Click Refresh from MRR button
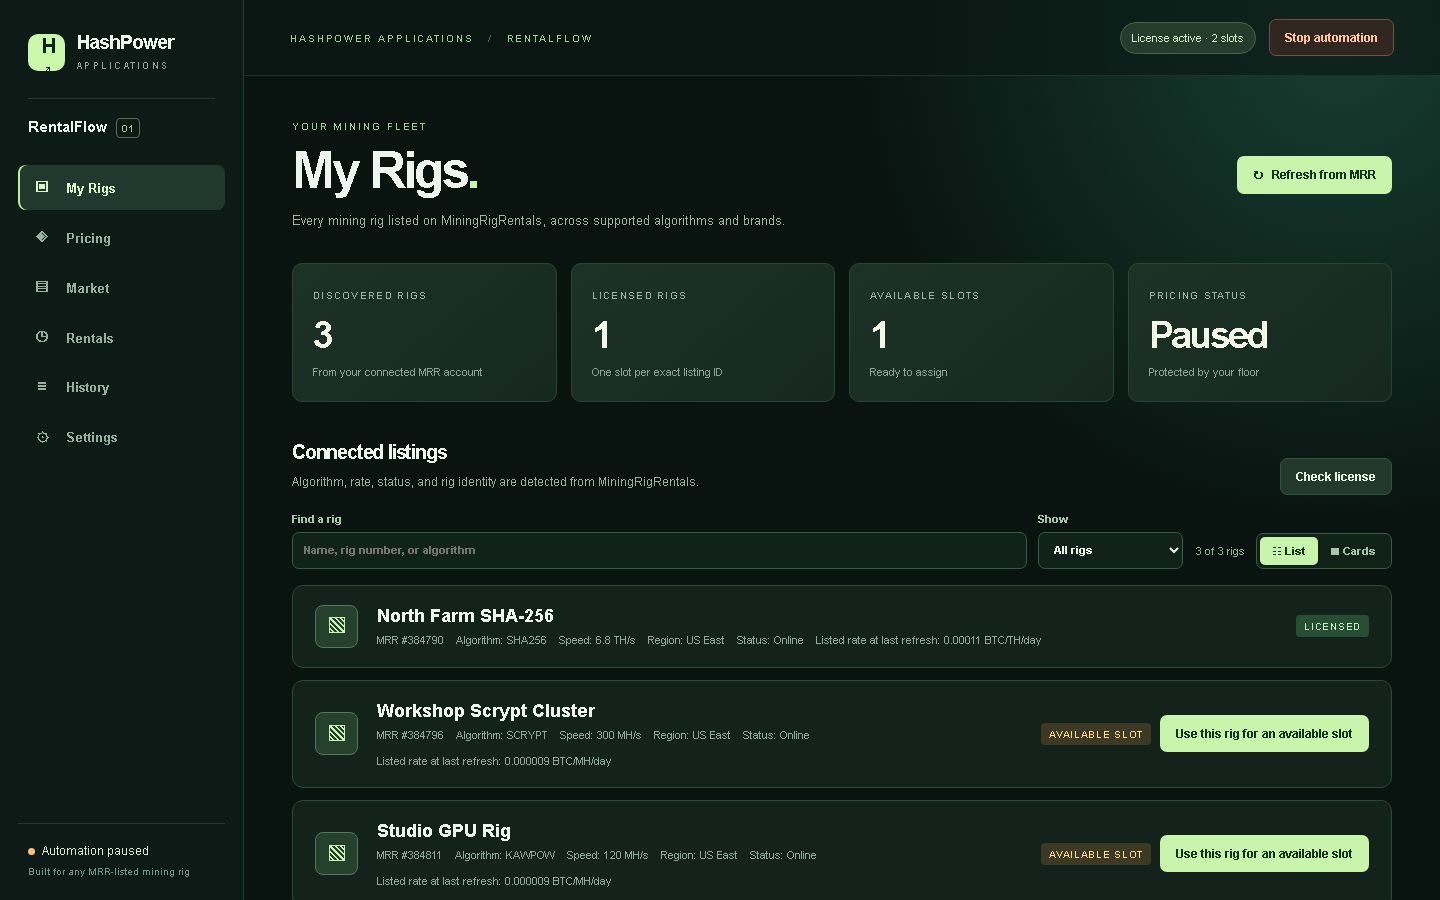 click(1314, 175)
